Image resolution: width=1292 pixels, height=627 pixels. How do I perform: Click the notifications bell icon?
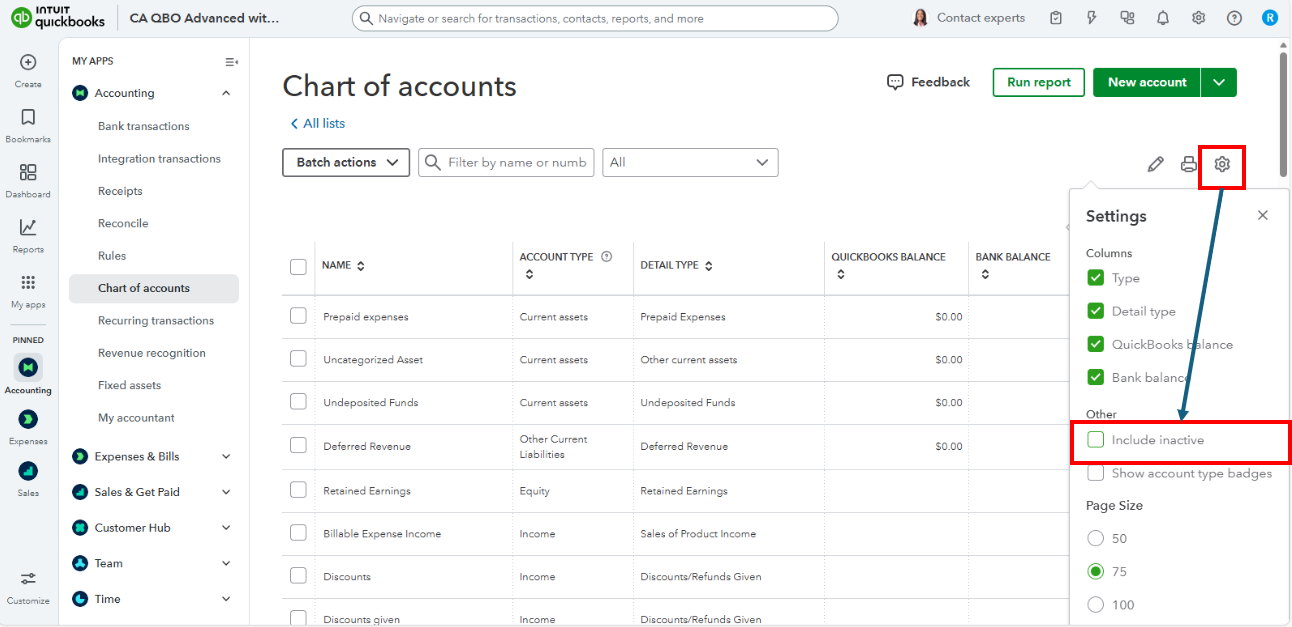point(1163,18)
